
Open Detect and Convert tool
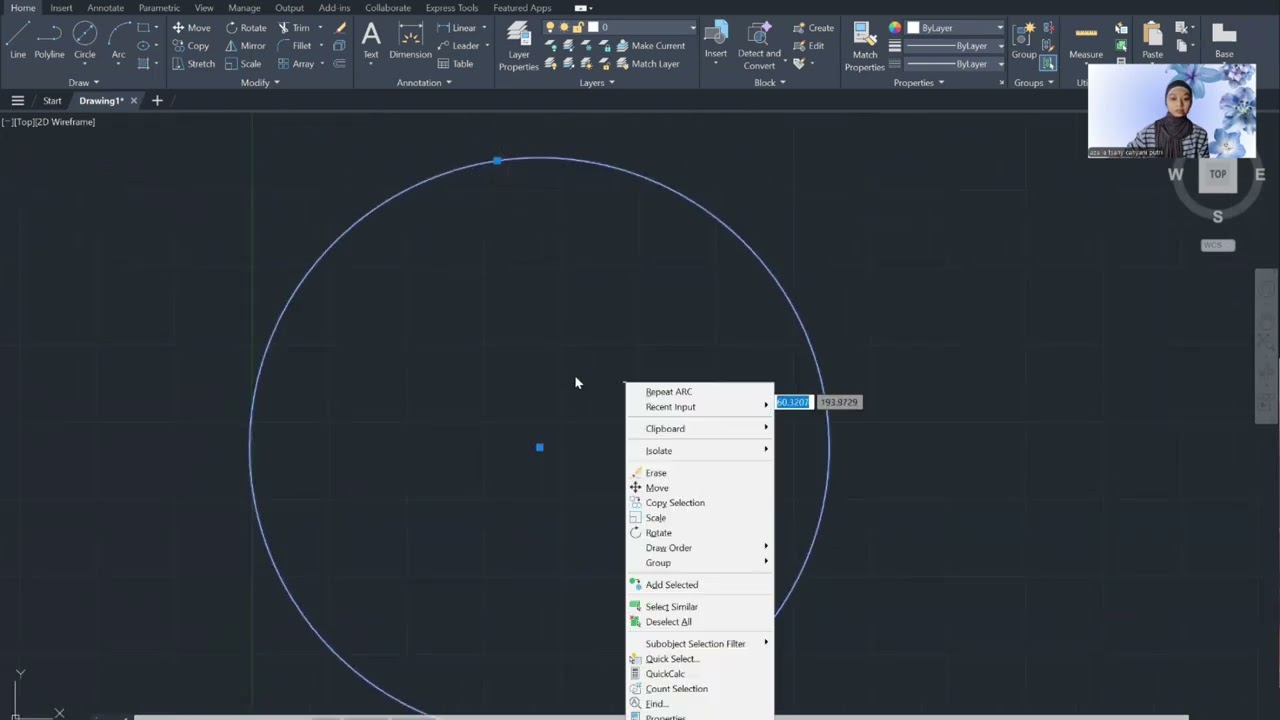click(759, 46)
